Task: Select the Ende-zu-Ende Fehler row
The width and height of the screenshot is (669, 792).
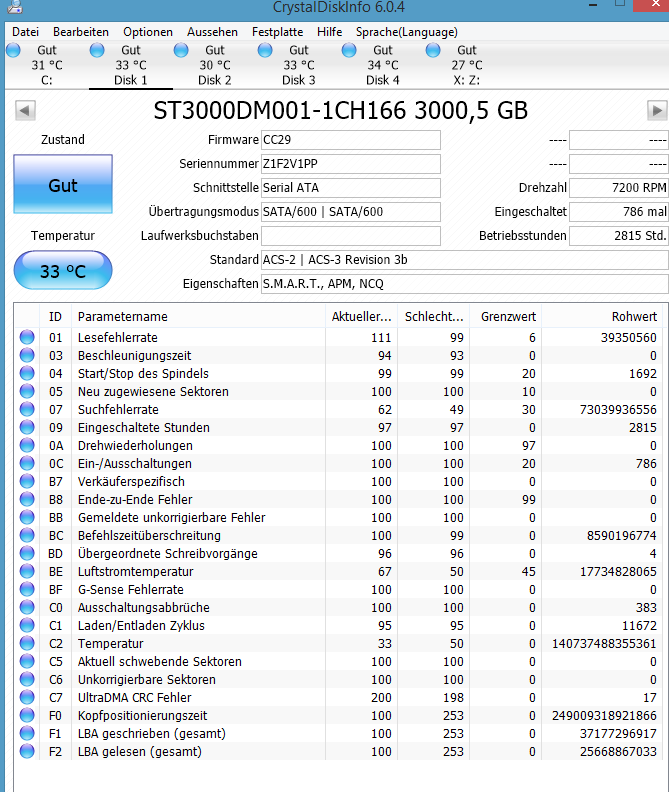Action: (x=338, y=499)
